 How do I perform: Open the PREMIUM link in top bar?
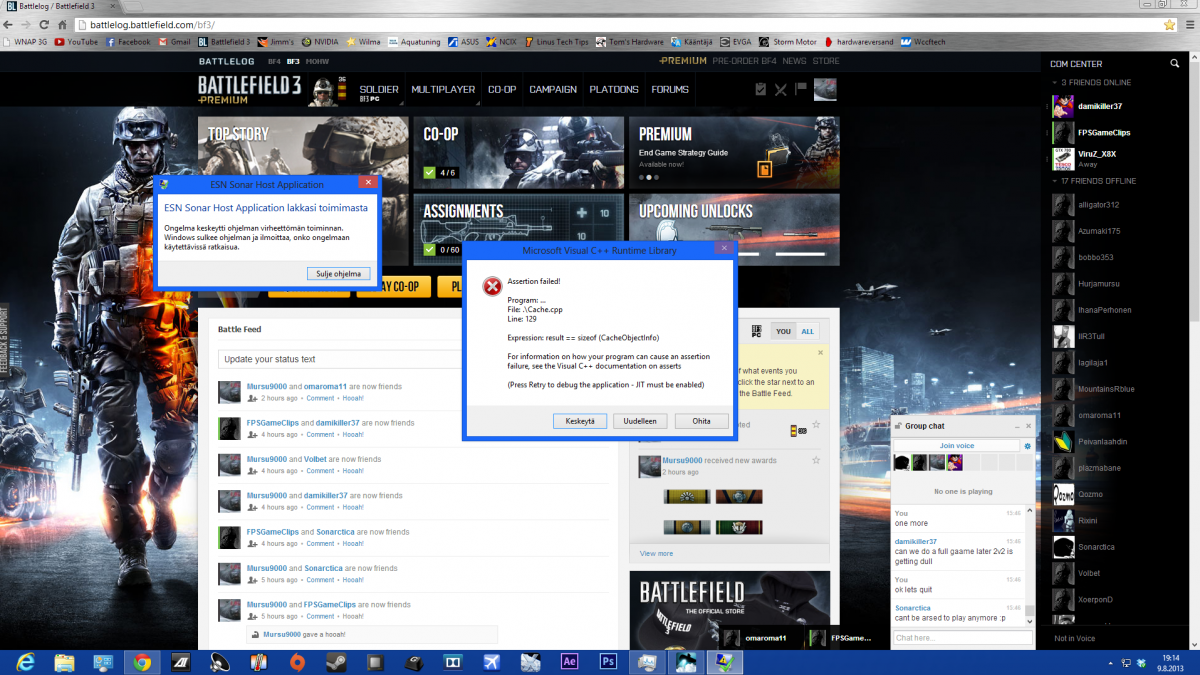(x=683, y=61)
